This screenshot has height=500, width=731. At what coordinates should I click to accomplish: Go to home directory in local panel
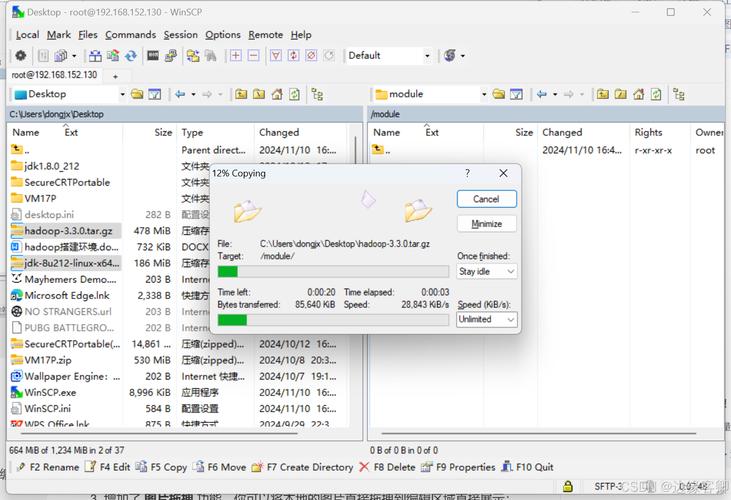pyautogui.click(x=277, y=94)
